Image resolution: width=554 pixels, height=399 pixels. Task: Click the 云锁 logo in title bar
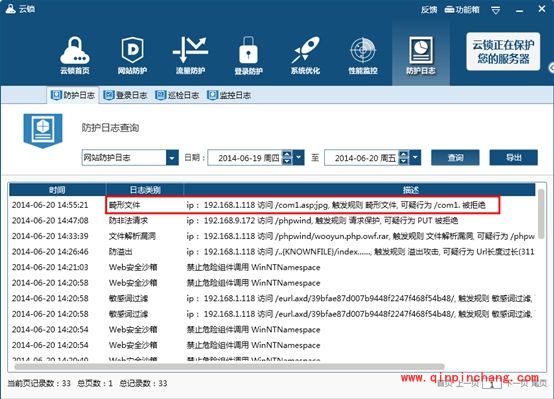click(20, 8)
